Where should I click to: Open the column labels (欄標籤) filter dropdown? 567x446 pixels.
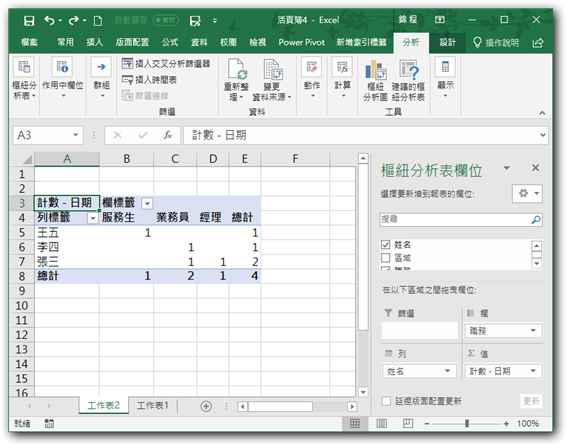coord(147,203)
